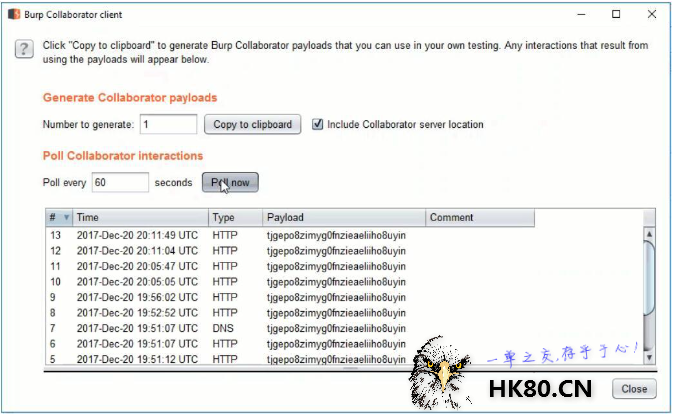673x416 pixels.
Task: Select row with time 19:51:12 UTC
Action: point(344,358)
